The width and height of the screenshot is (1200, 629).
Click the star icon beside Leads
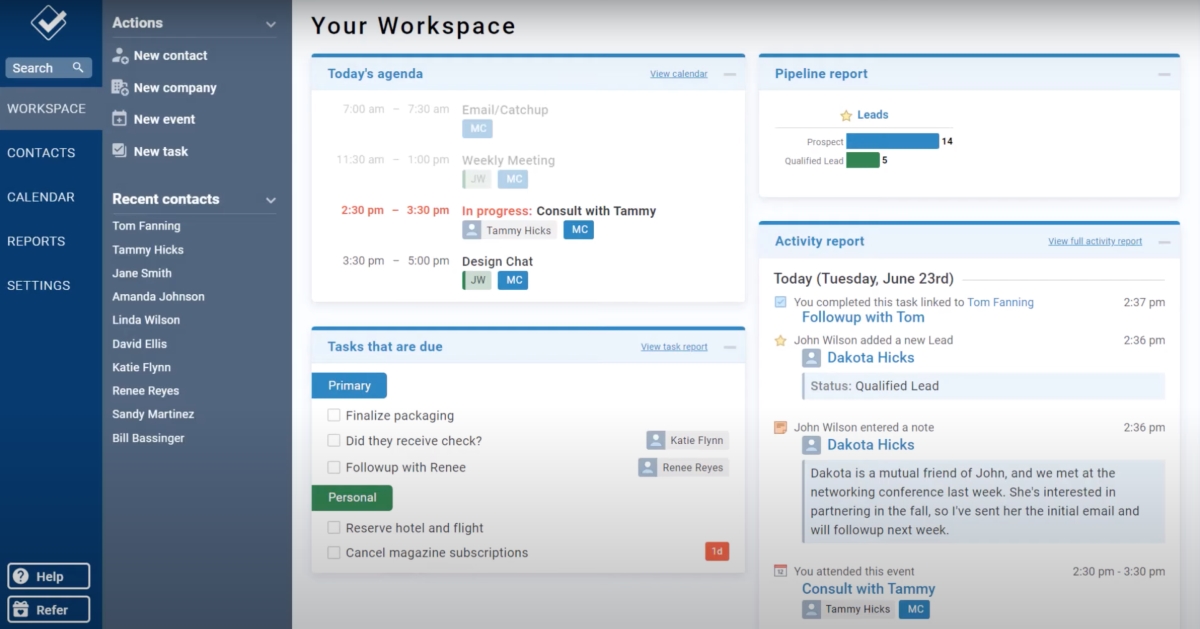[843, 114]
